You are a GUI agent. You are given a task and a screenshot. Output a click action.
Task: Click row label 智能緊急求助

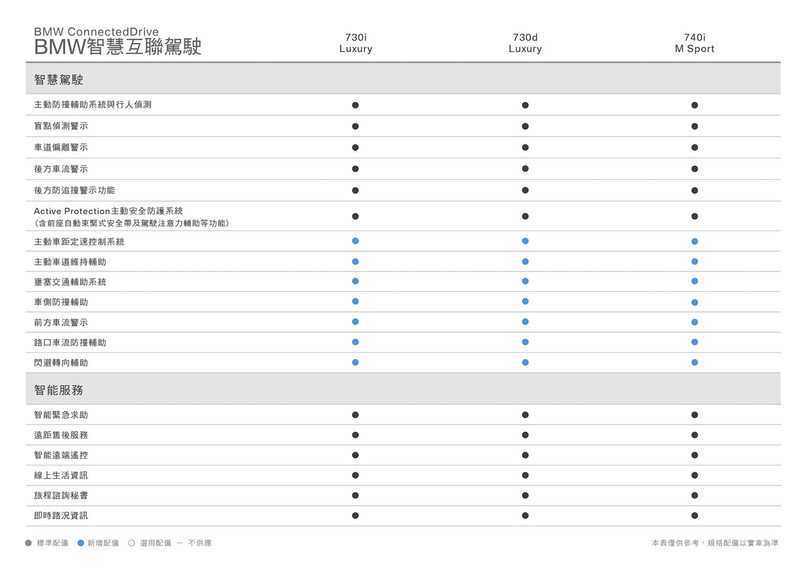point(61,415)
